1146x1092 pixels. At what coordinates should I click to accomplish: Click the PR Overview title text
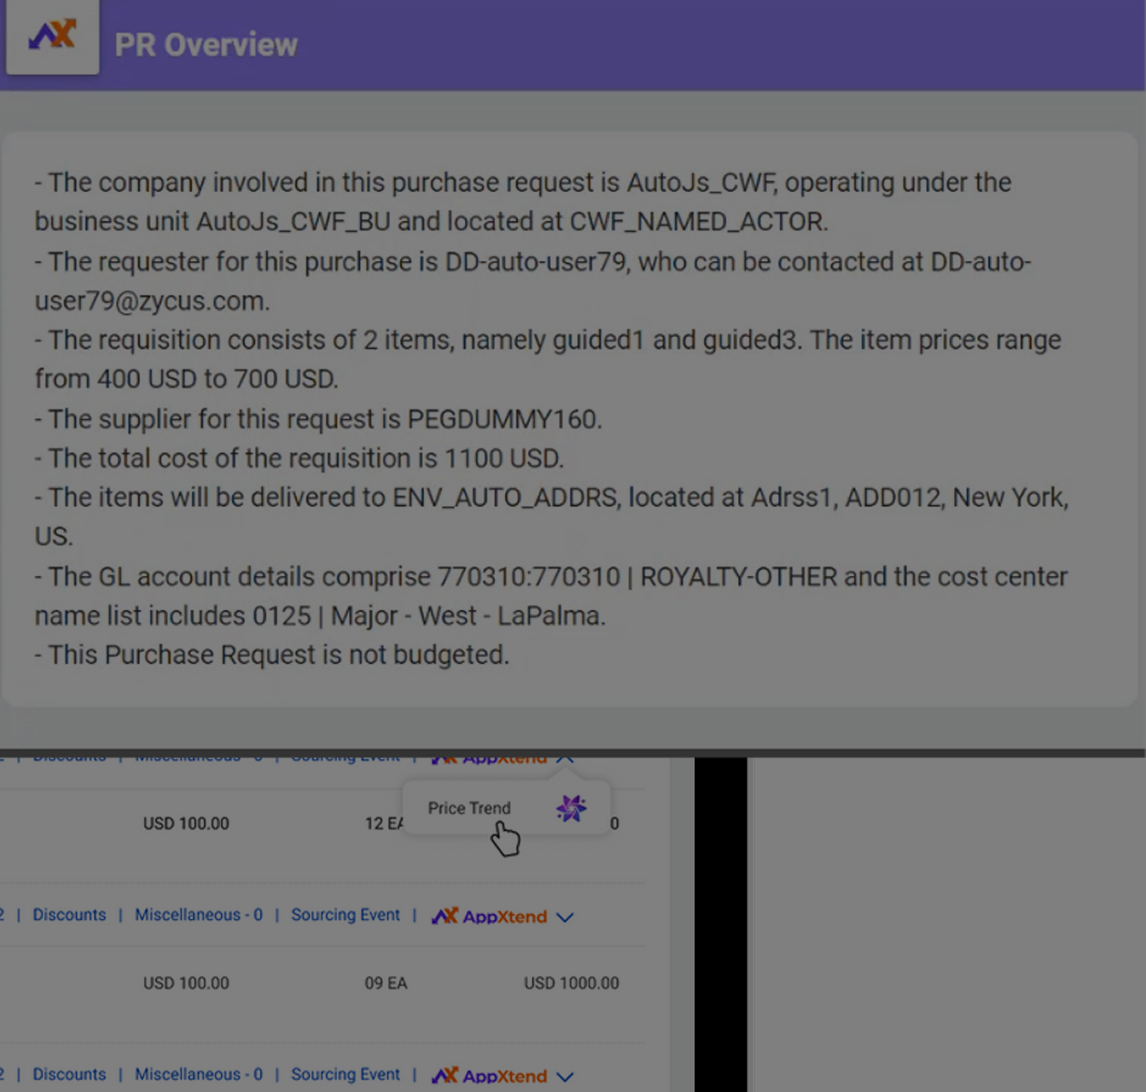(x=206, y=45)
